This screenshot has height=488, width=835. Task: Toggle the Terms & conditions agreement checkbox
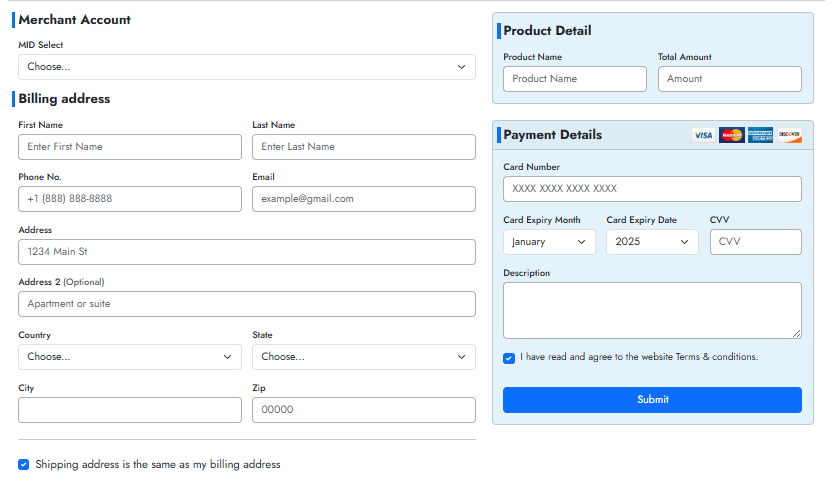509,358
